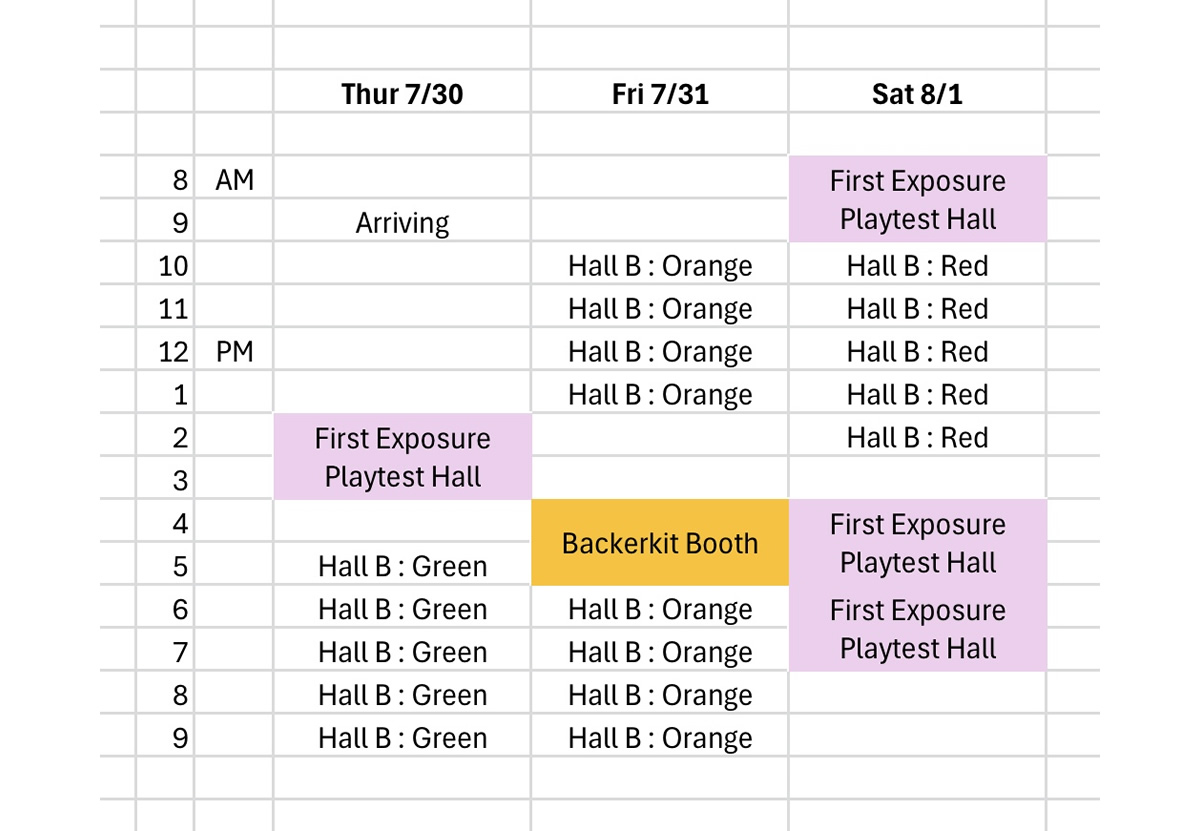Click Friday's 9 PM Hall B : Orange cell
The image size is (1200, 831).
tap(660, 736)
